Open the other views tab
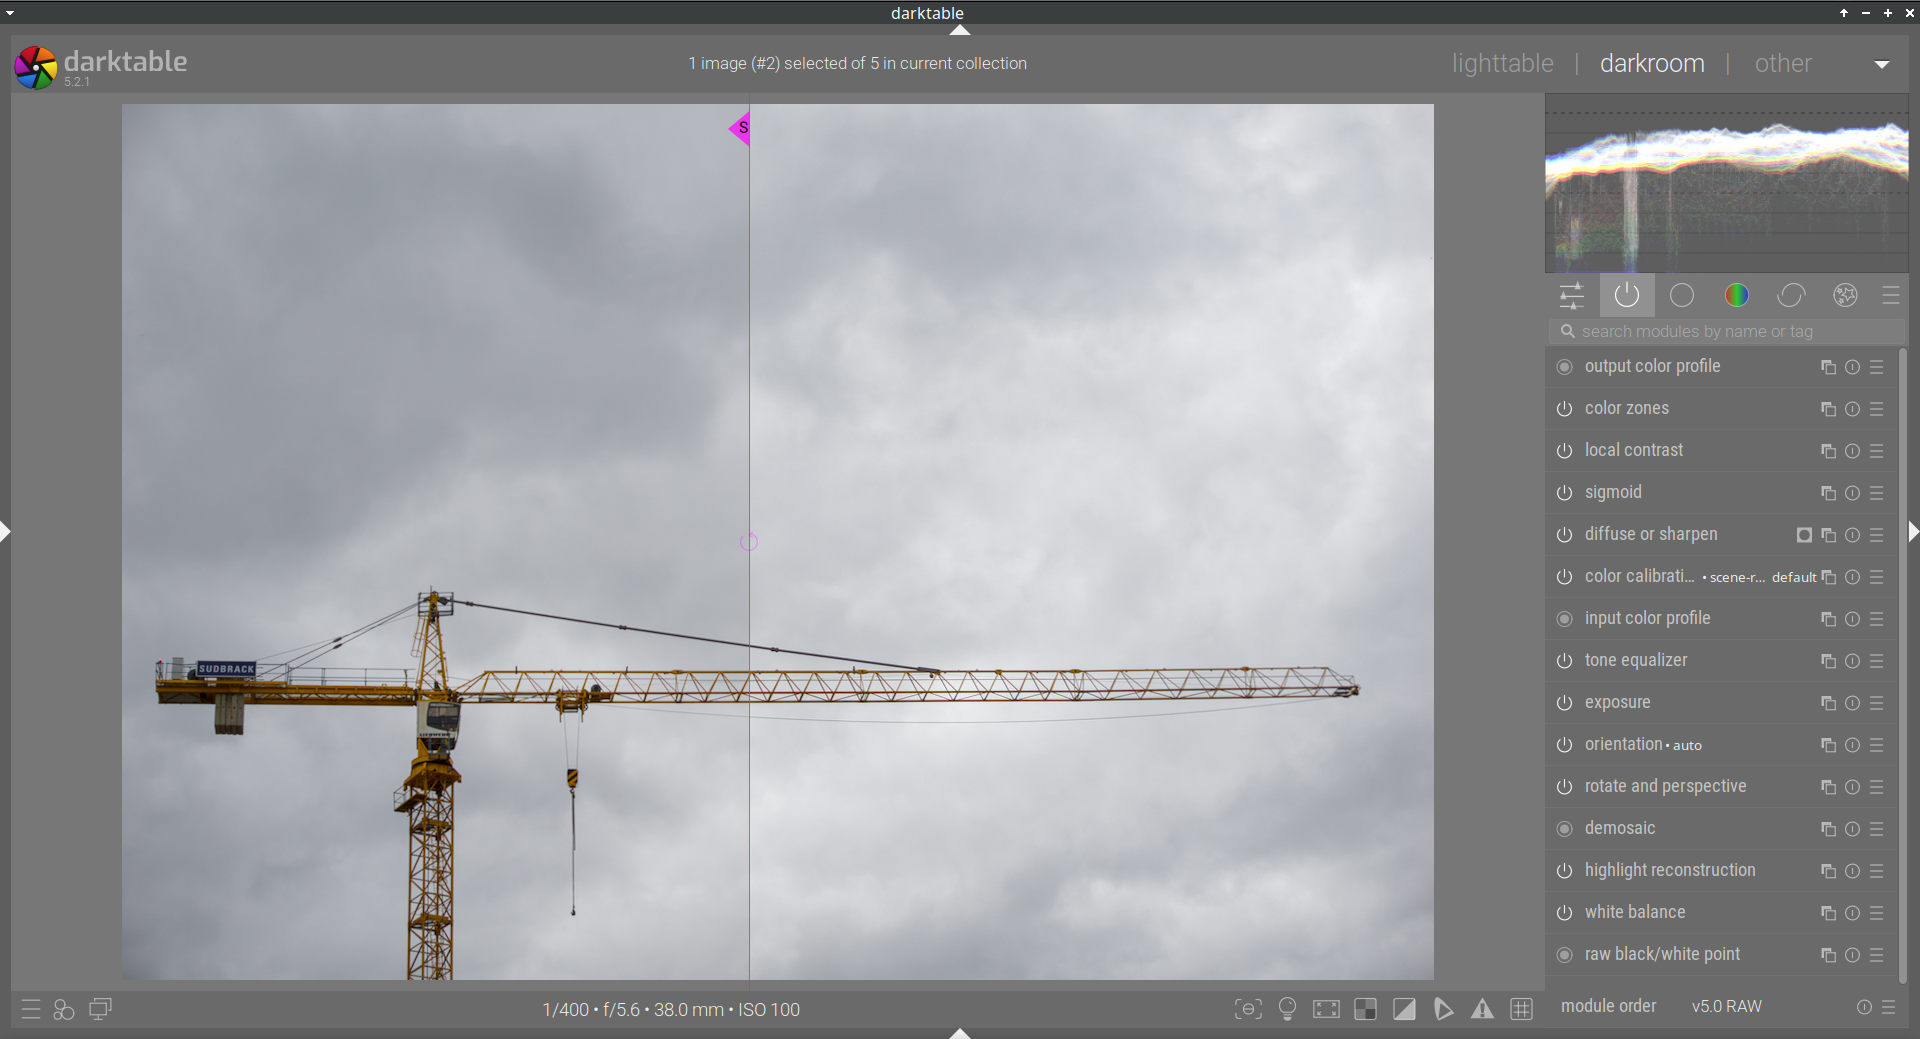Screen dimensions: 1920x1039 pyautogui.click(x=1782, y=64)
